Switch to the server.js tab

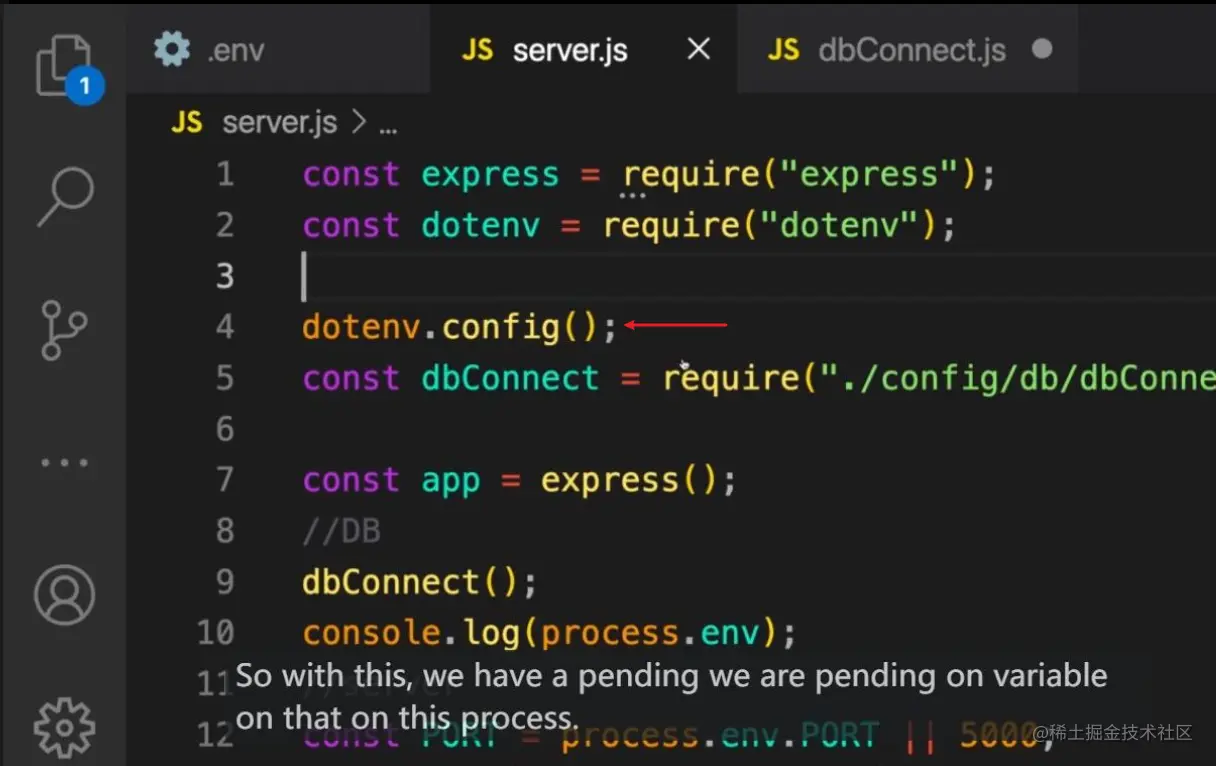click(583, 49)
